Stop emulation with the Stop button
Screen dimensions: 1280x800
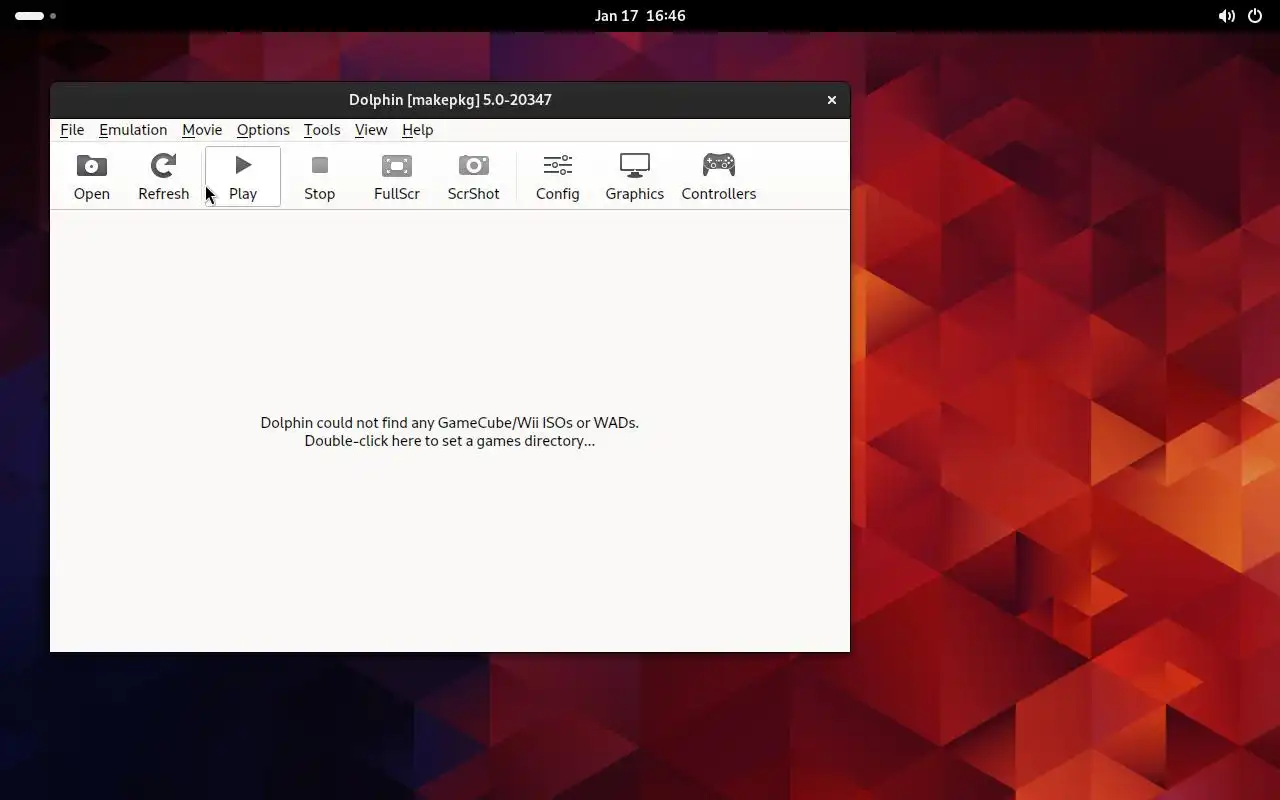[320, 177]
